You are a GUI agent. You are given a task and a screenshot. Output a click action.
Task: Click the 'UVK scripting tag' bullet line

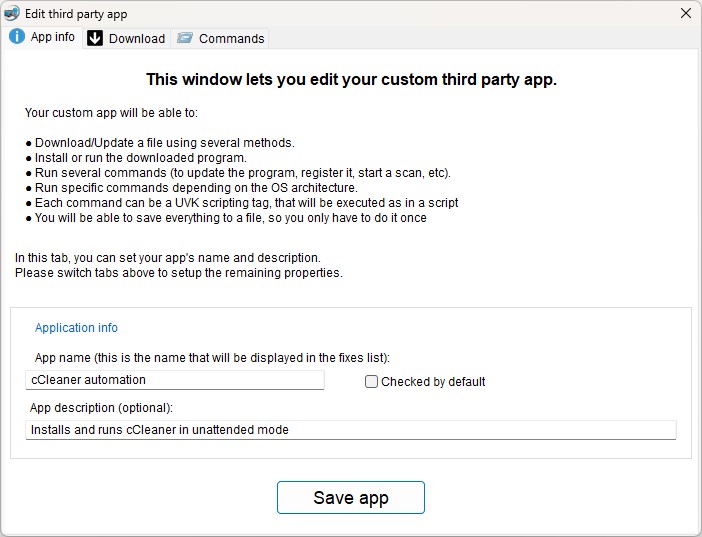pos(242,203)
